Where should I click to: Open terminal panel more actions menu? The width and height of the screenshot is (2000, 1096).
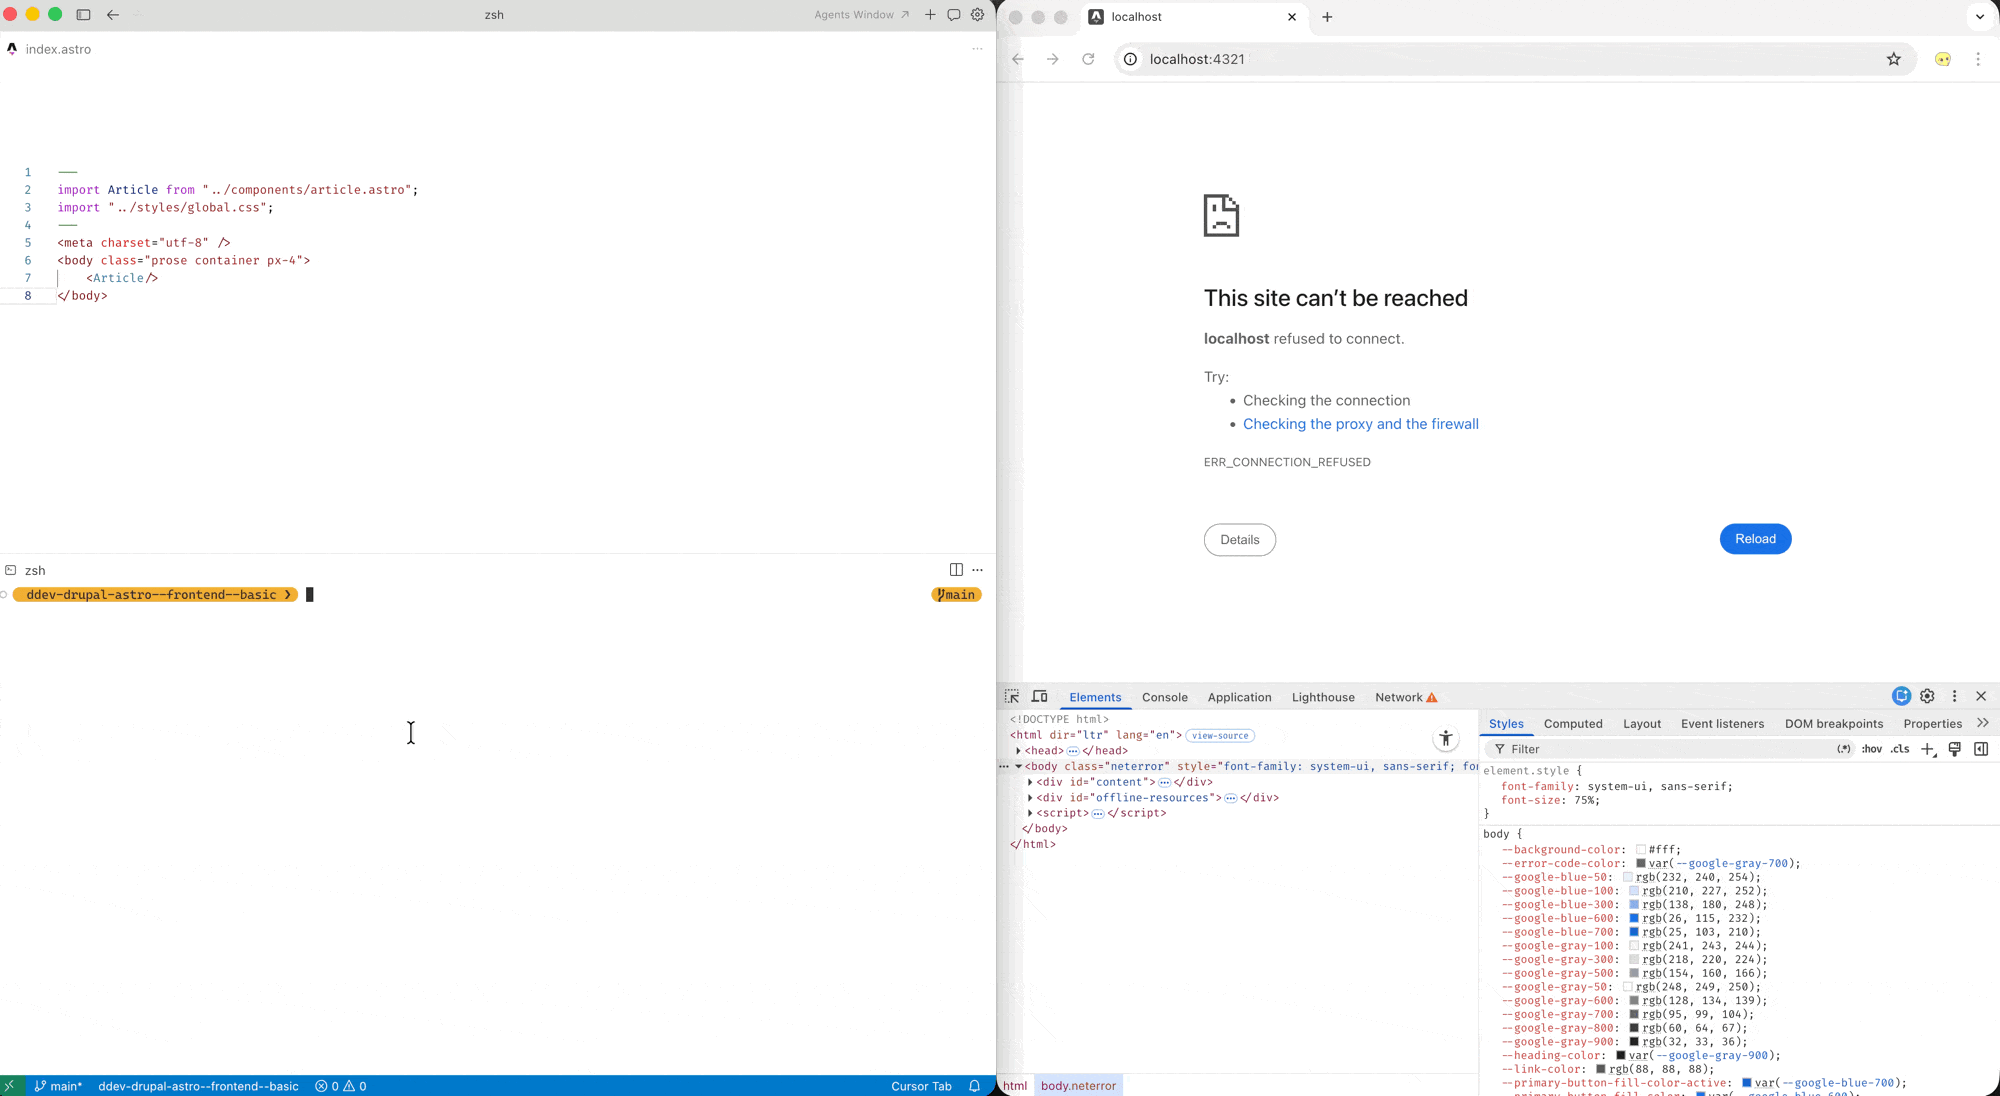tap(978, 570)
